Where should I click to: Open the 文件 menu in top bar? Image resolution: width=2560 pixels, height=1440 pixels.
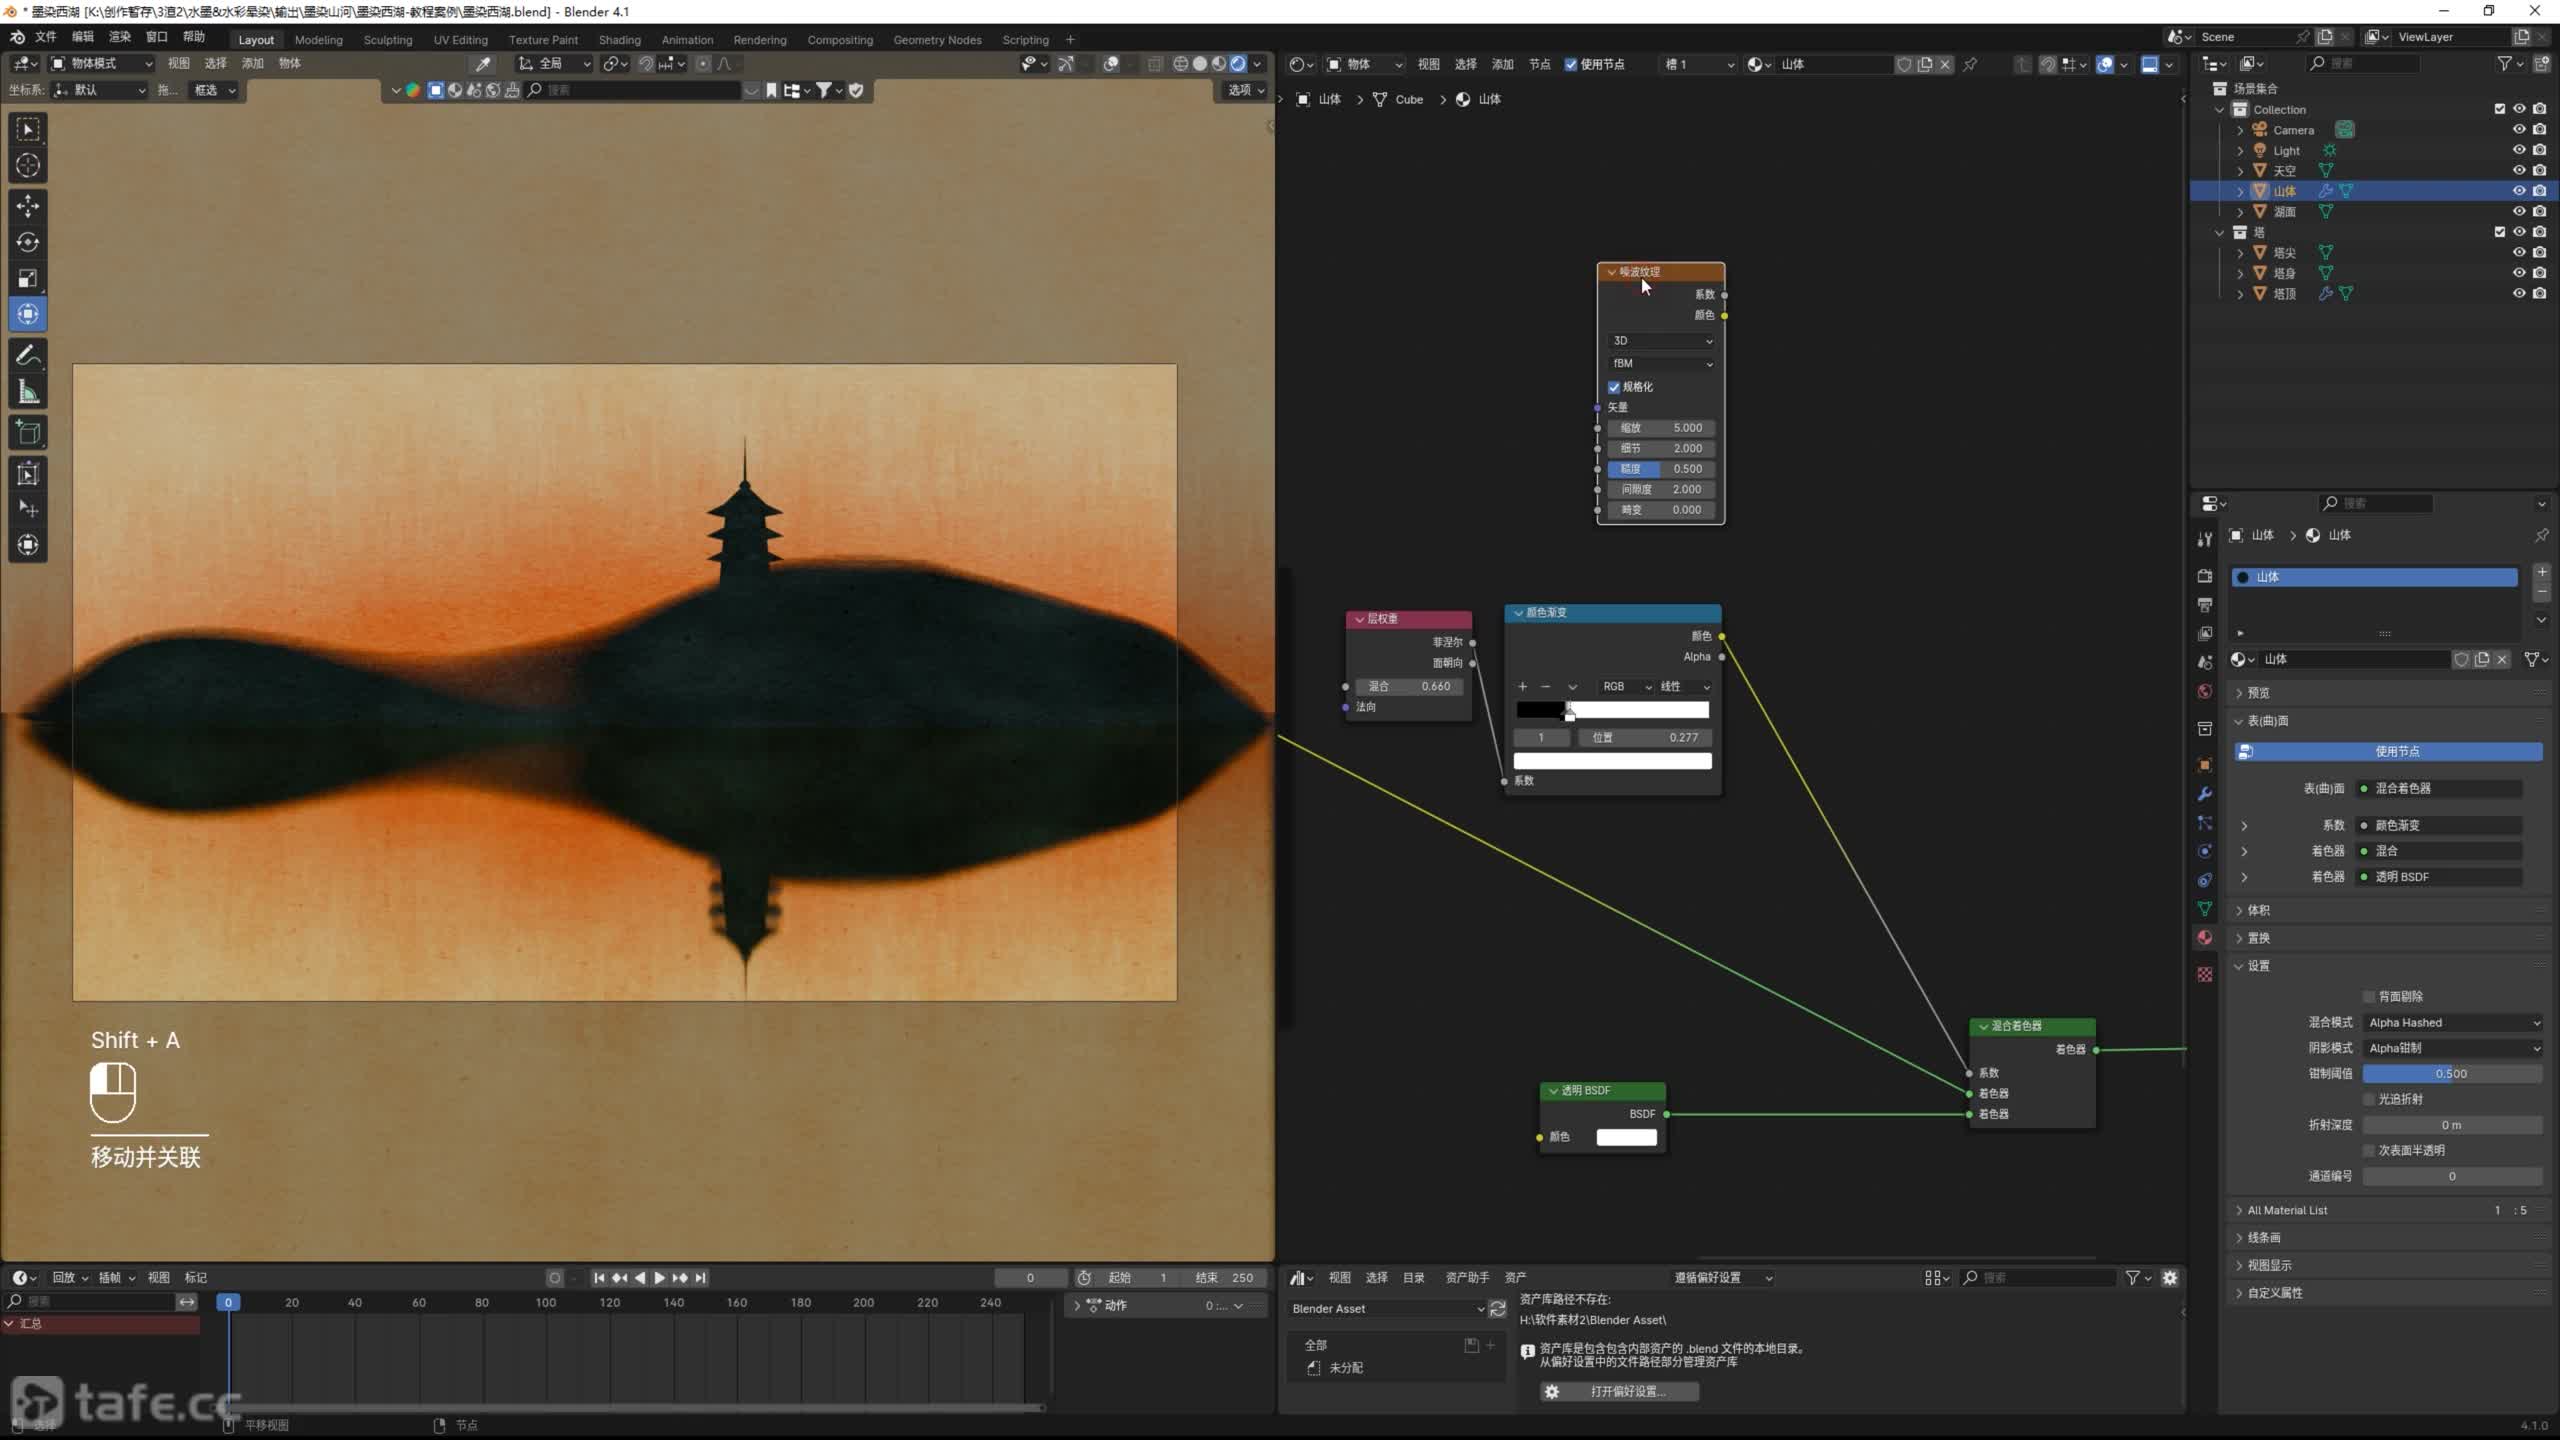(46, 37)
